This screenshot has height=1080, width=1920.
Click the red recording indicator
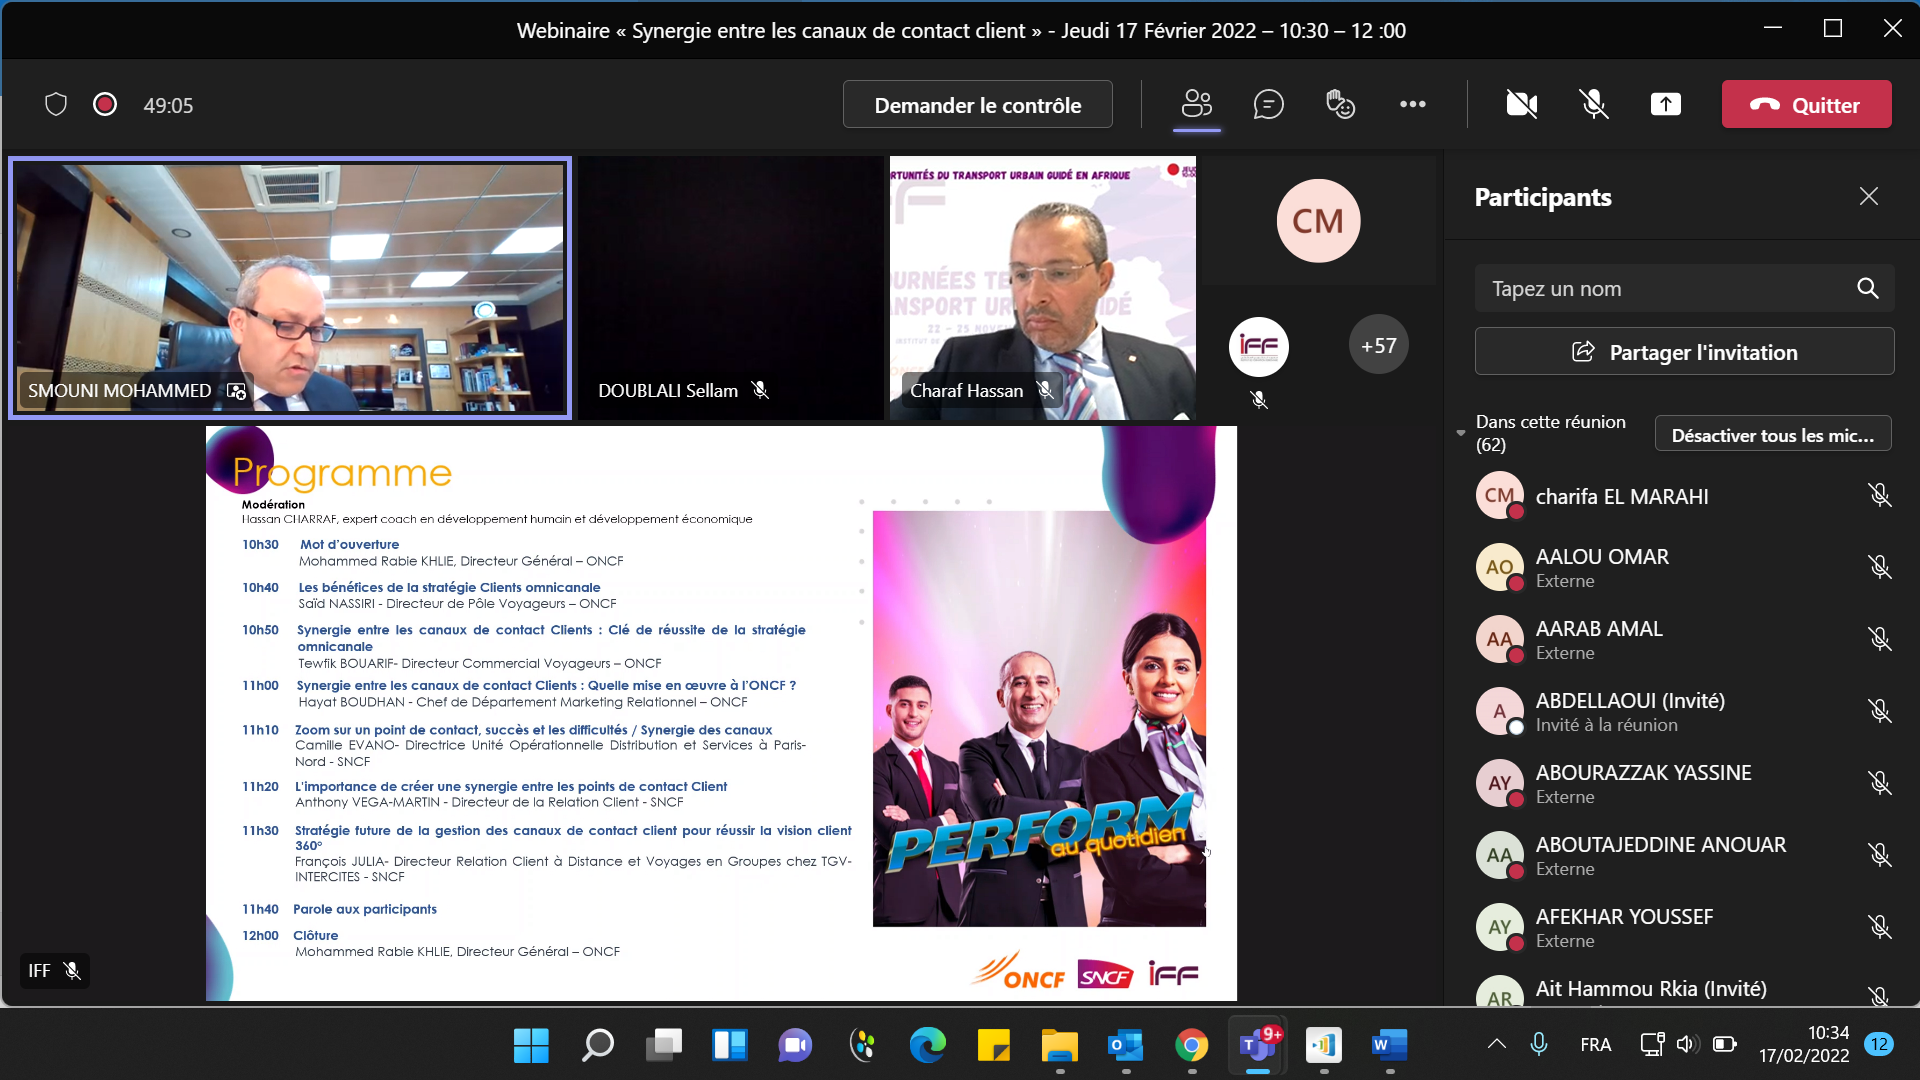[x=105, y=104]
